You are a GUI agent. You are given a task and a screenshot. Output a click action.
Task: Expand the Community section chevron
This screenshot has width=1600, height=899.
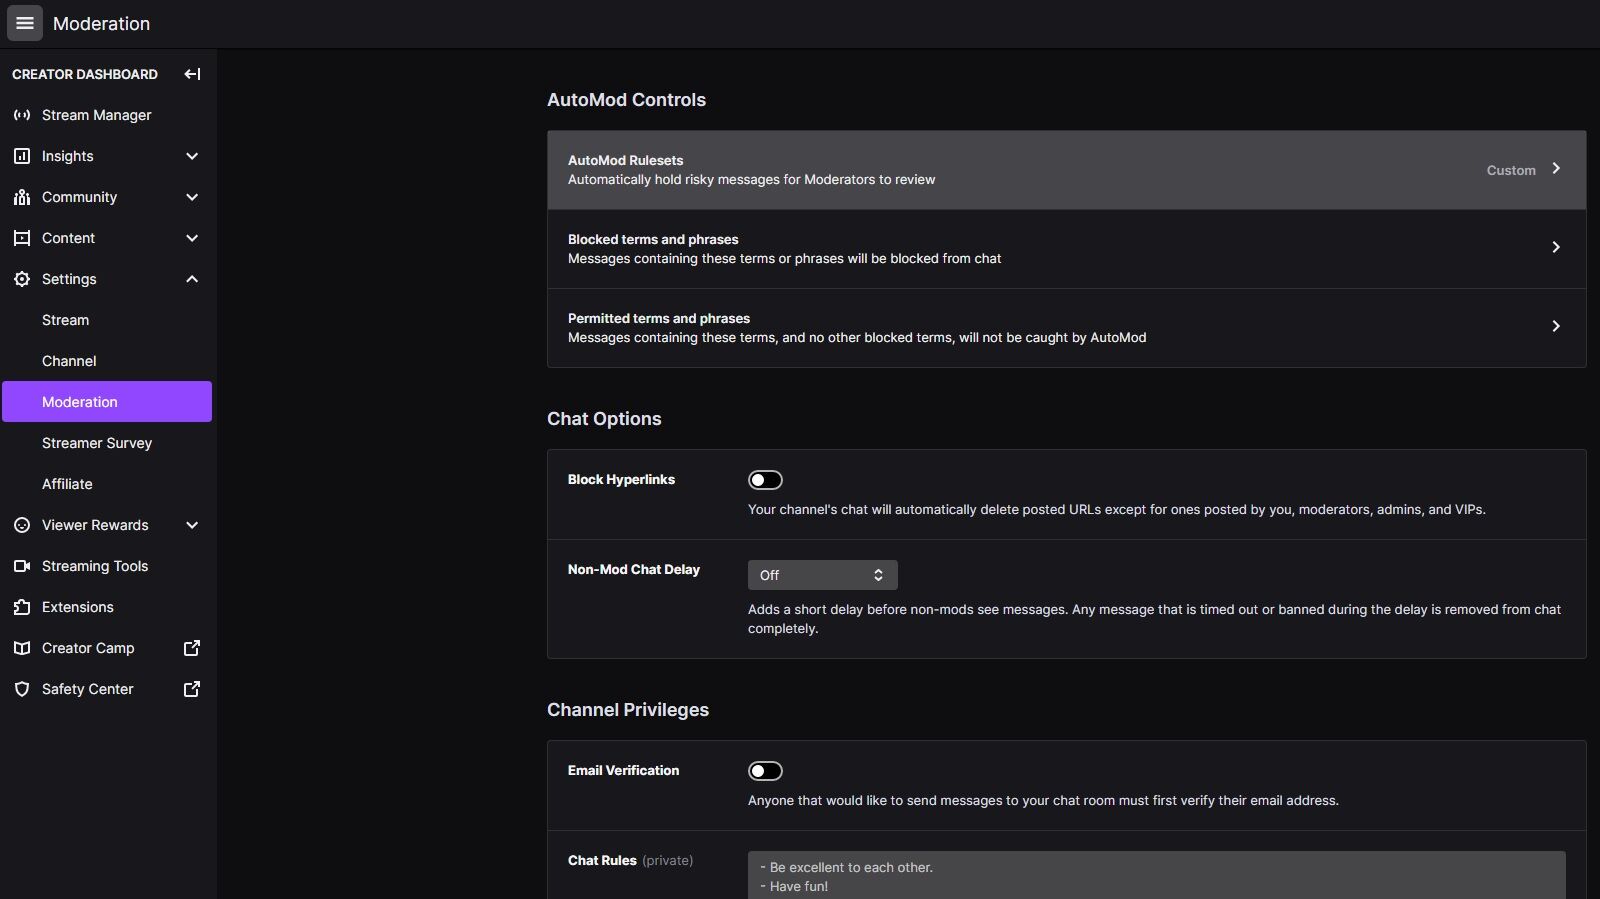click(192, 197)
